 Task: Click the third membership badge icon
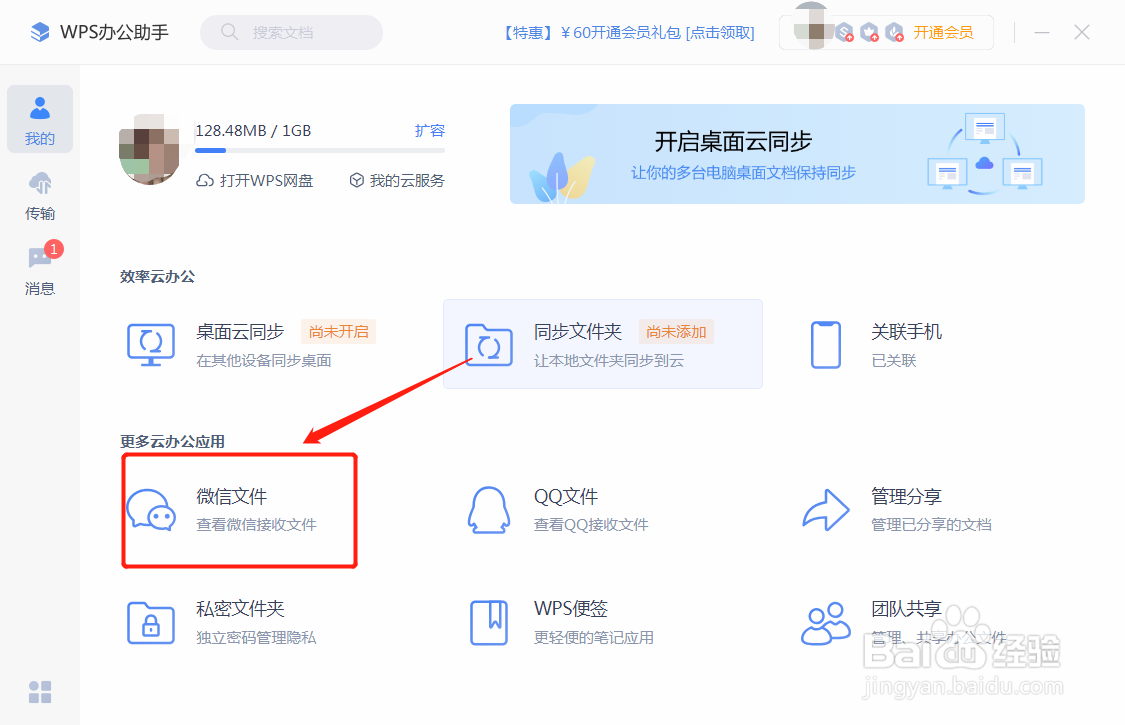pyautogui.click(x=894, y=32)
